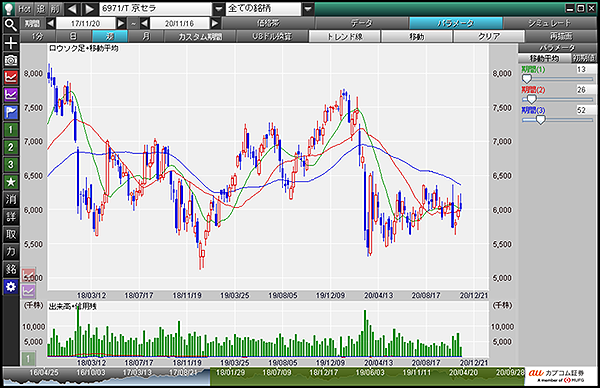This screenshot has height=388, width=600.
Task: Toggle the 週 weekly timeframe
Action: (x=110, y=36)
